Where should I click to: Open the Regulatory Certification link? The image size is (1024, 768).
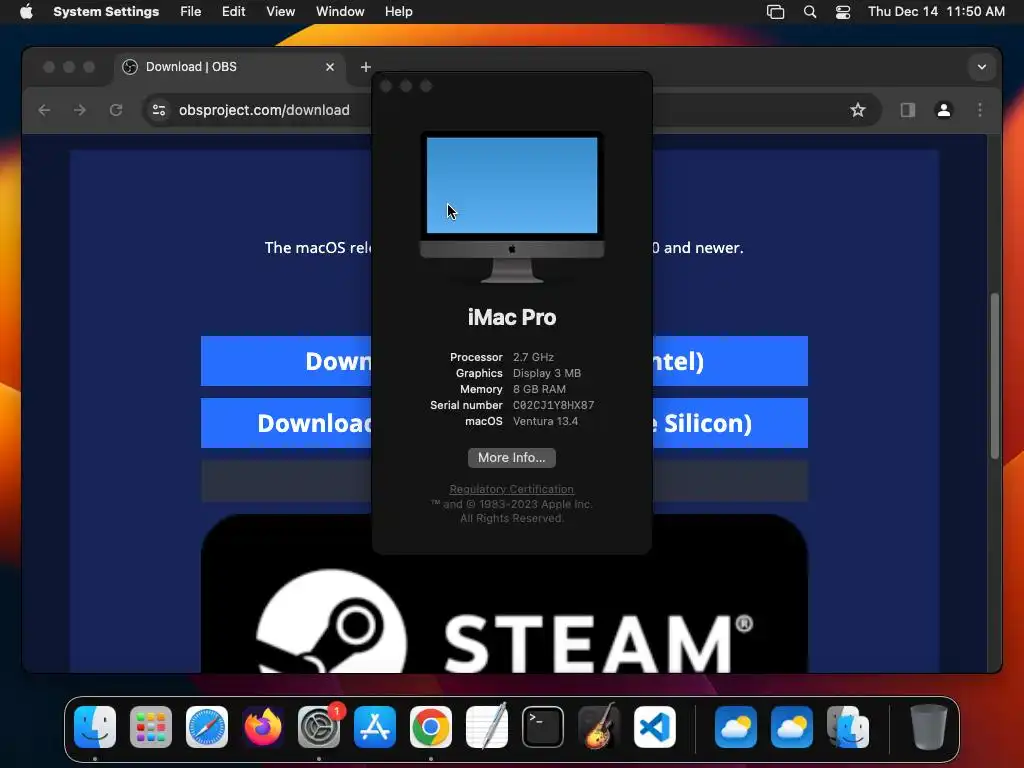point(511,489)
